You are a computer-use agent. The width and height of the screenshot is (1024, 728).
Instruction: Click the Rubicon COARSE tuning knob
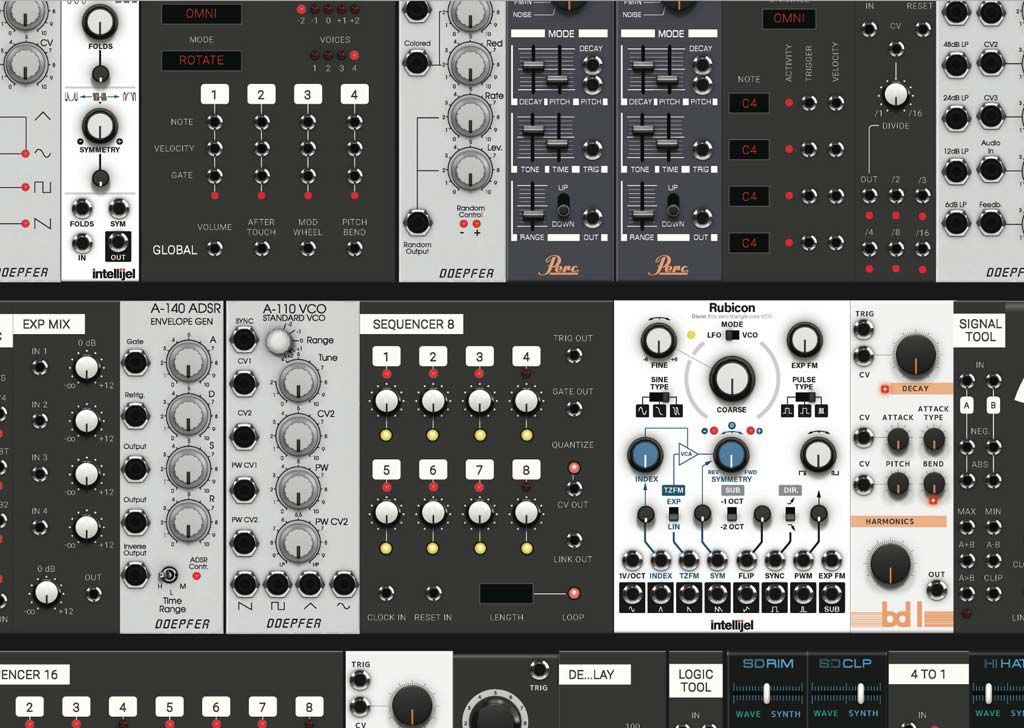pos(731,379)
